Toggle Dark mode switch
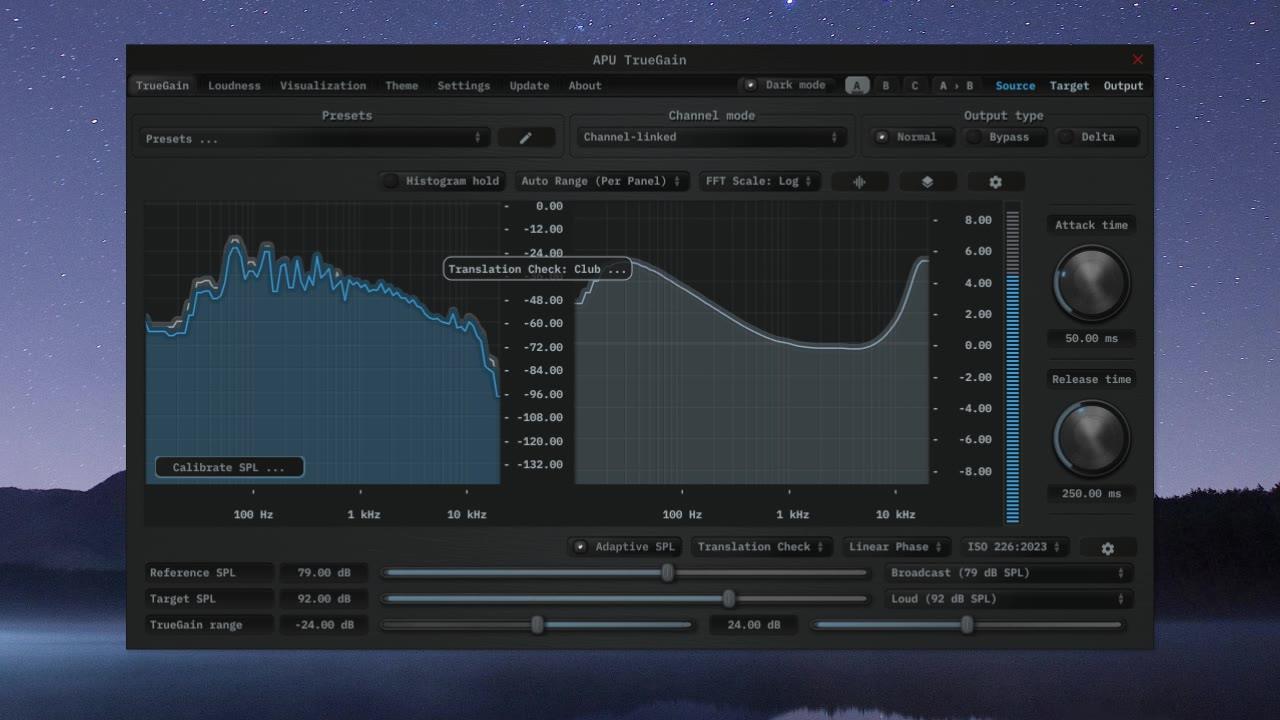1280x720 pixels. [785, 85]
